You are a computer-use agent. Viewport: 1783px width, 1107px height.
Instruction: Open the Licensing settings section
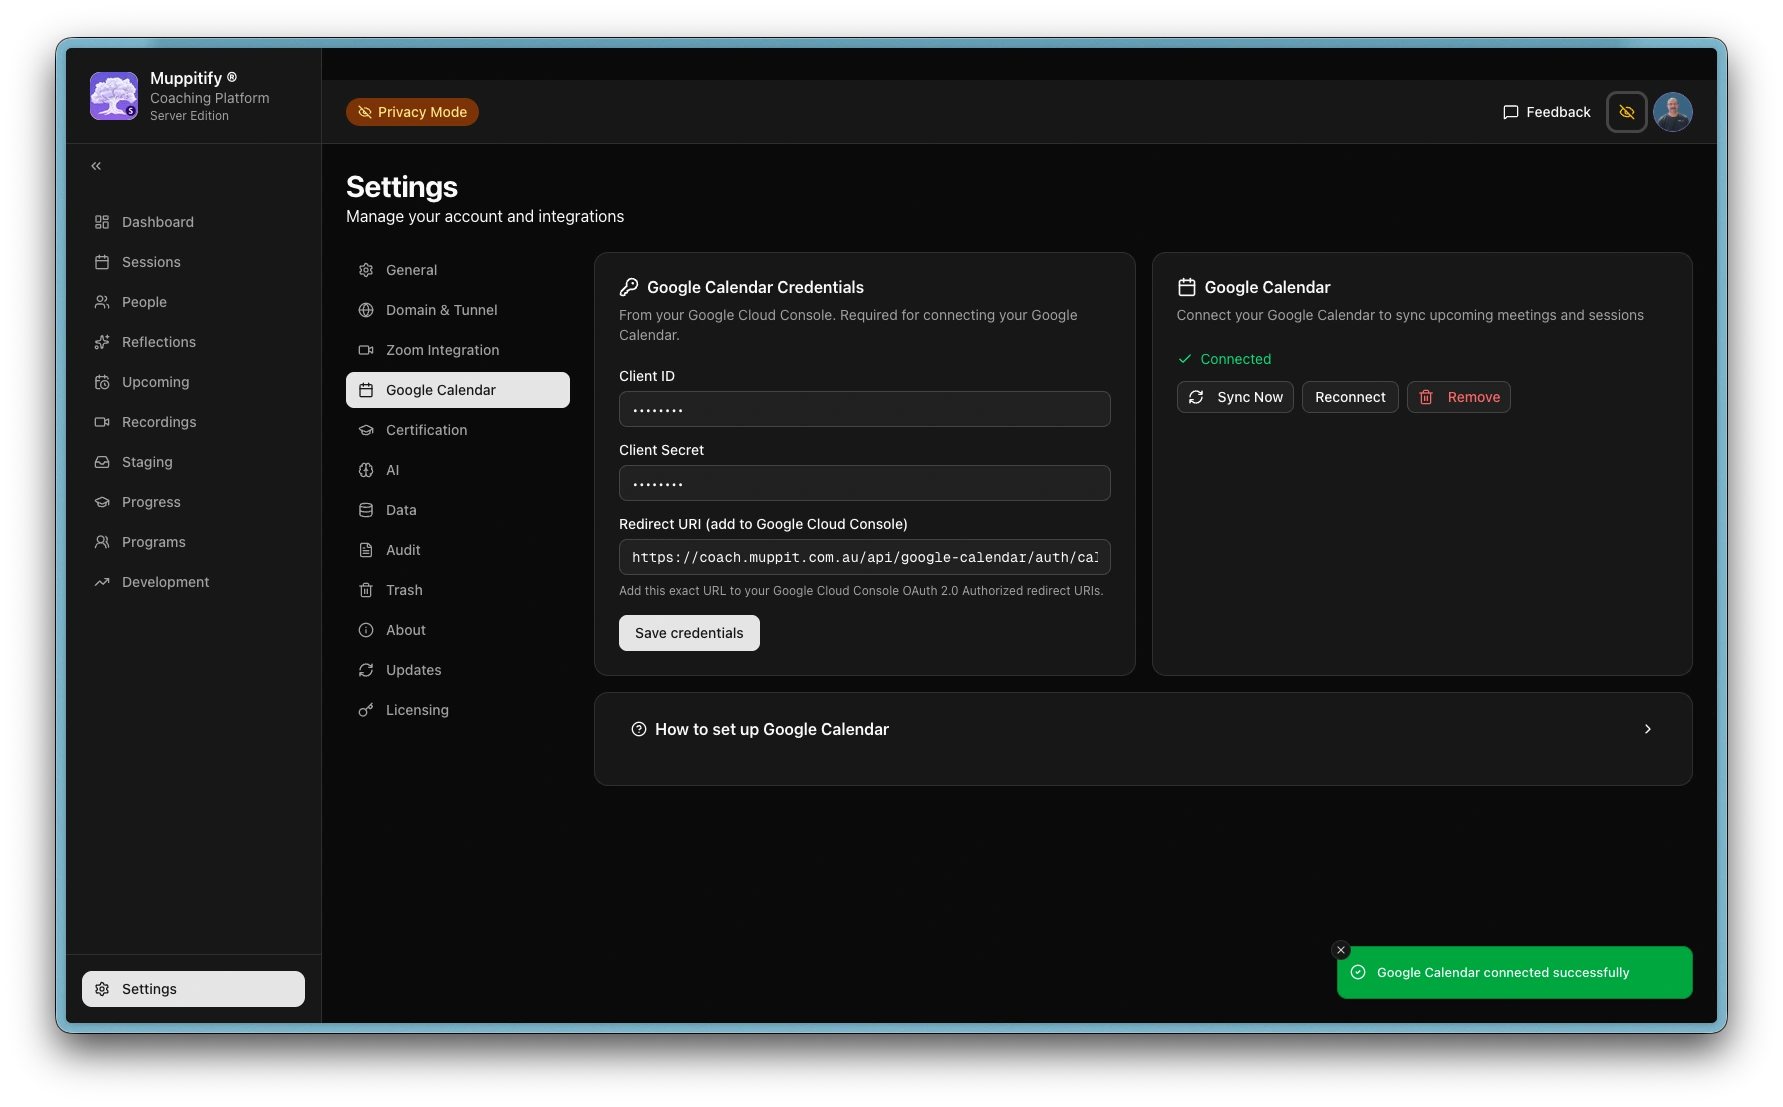tap(417, 710)
